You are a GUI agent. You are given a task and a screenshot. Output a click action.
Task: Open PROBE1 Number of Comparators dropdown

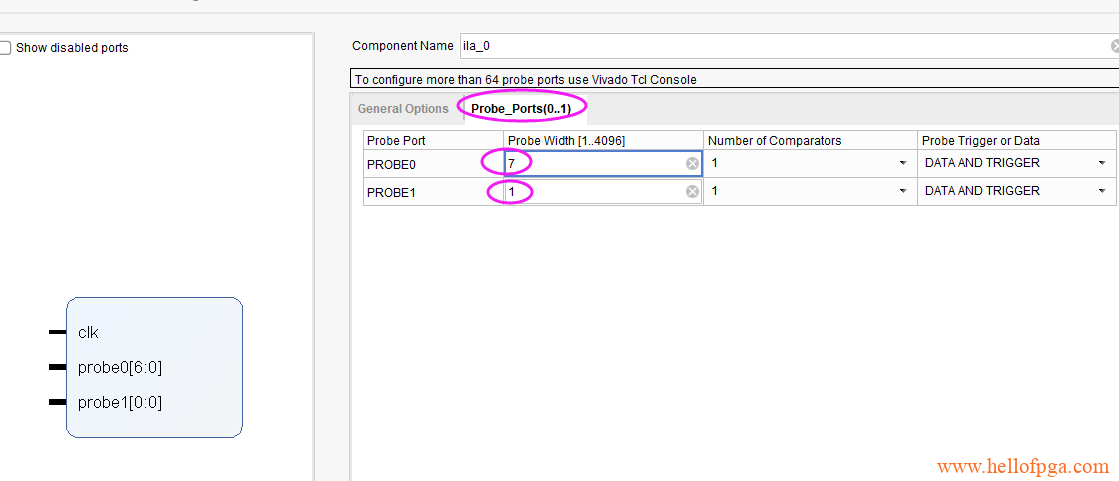point(810,191)
